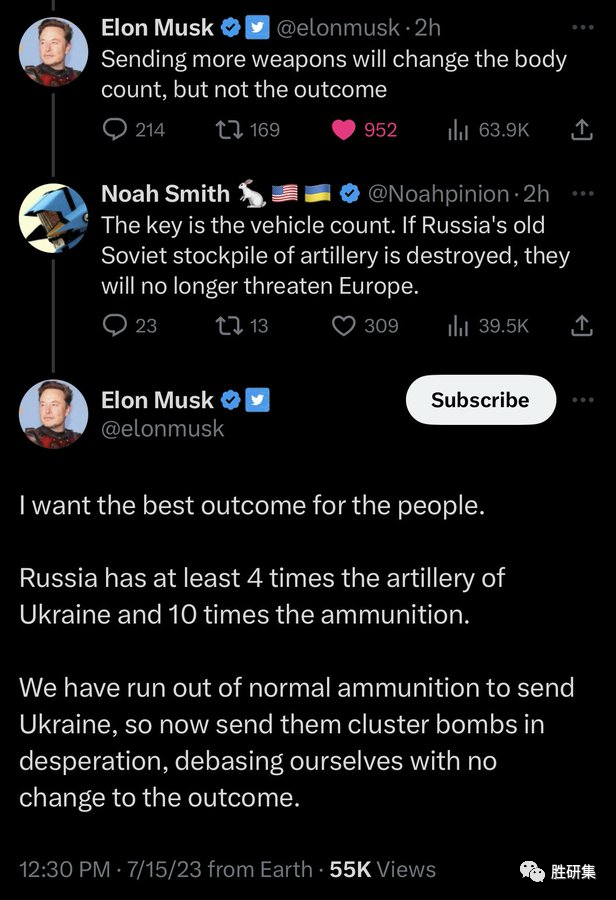Reply to Elon Musk's first tweet
The width and height of the screenshot is (616, 900).
116,129
